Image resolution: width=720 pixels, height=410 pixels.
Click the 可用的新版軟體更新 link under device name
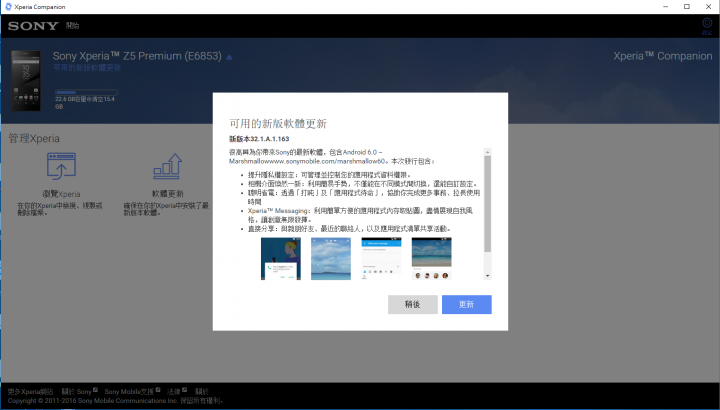(x=87, y=68)
